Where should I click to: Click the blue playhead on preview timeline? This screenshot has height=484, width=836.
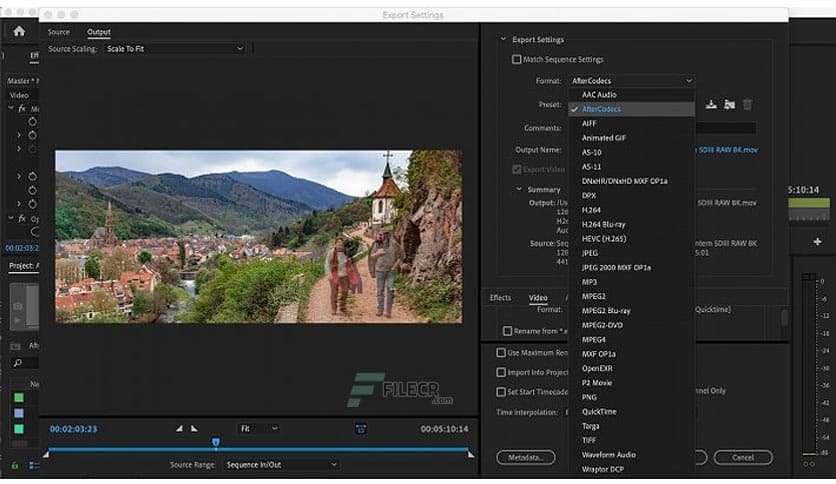click(x=215, y=442)
